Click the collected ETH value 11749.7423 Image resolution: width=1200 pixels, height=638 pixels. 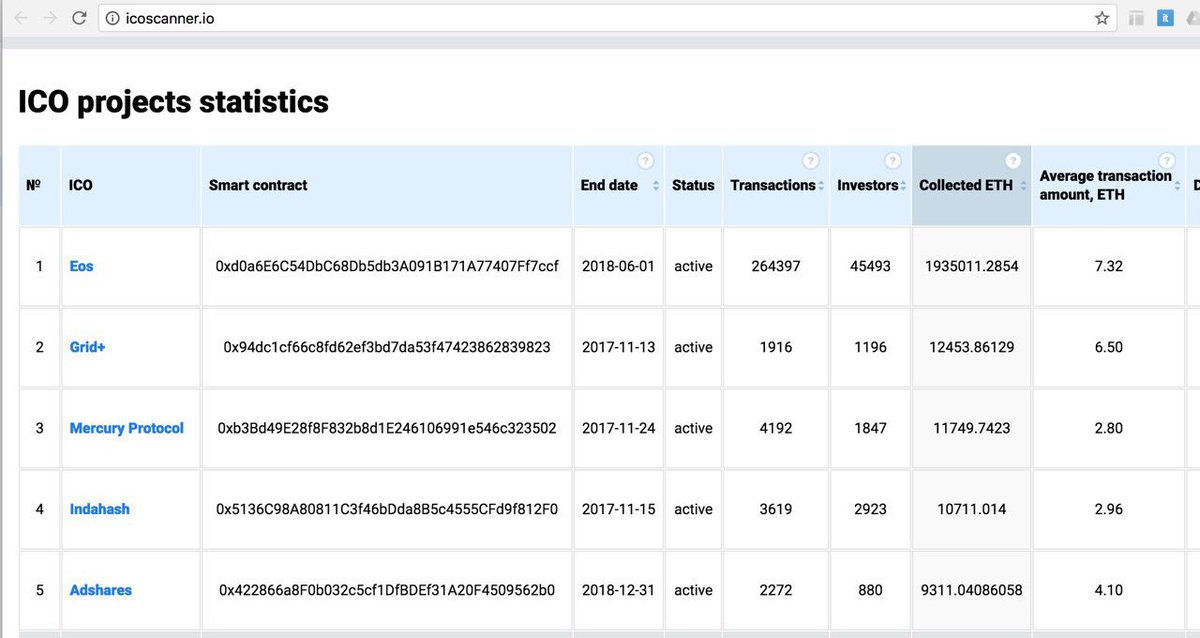point(972,428)
